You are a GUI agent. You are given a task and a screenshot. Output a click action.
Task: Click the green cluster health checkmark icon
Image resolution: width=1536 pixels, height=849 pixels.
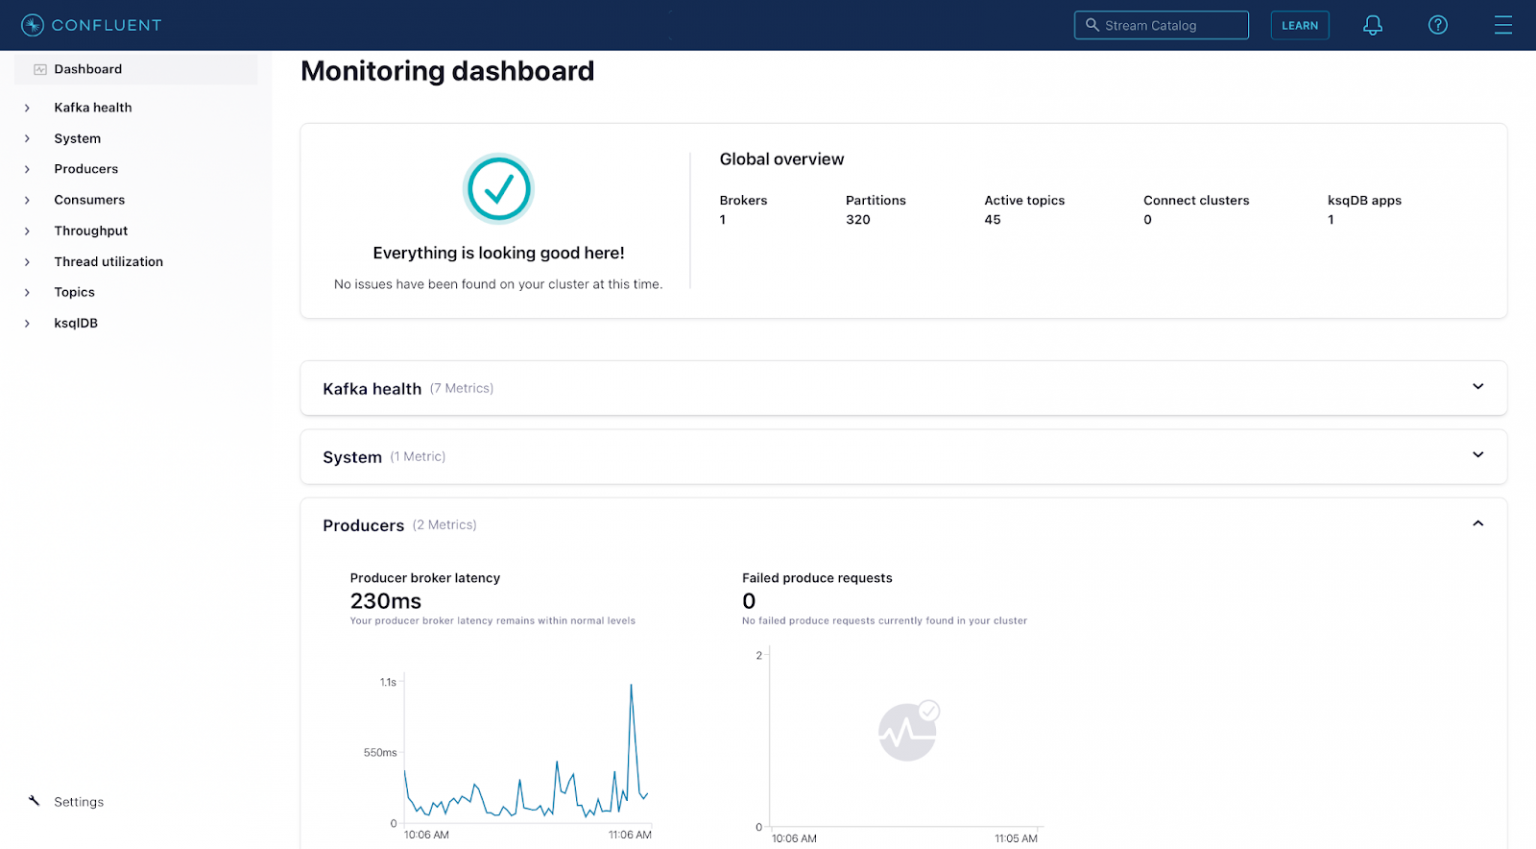499,188
